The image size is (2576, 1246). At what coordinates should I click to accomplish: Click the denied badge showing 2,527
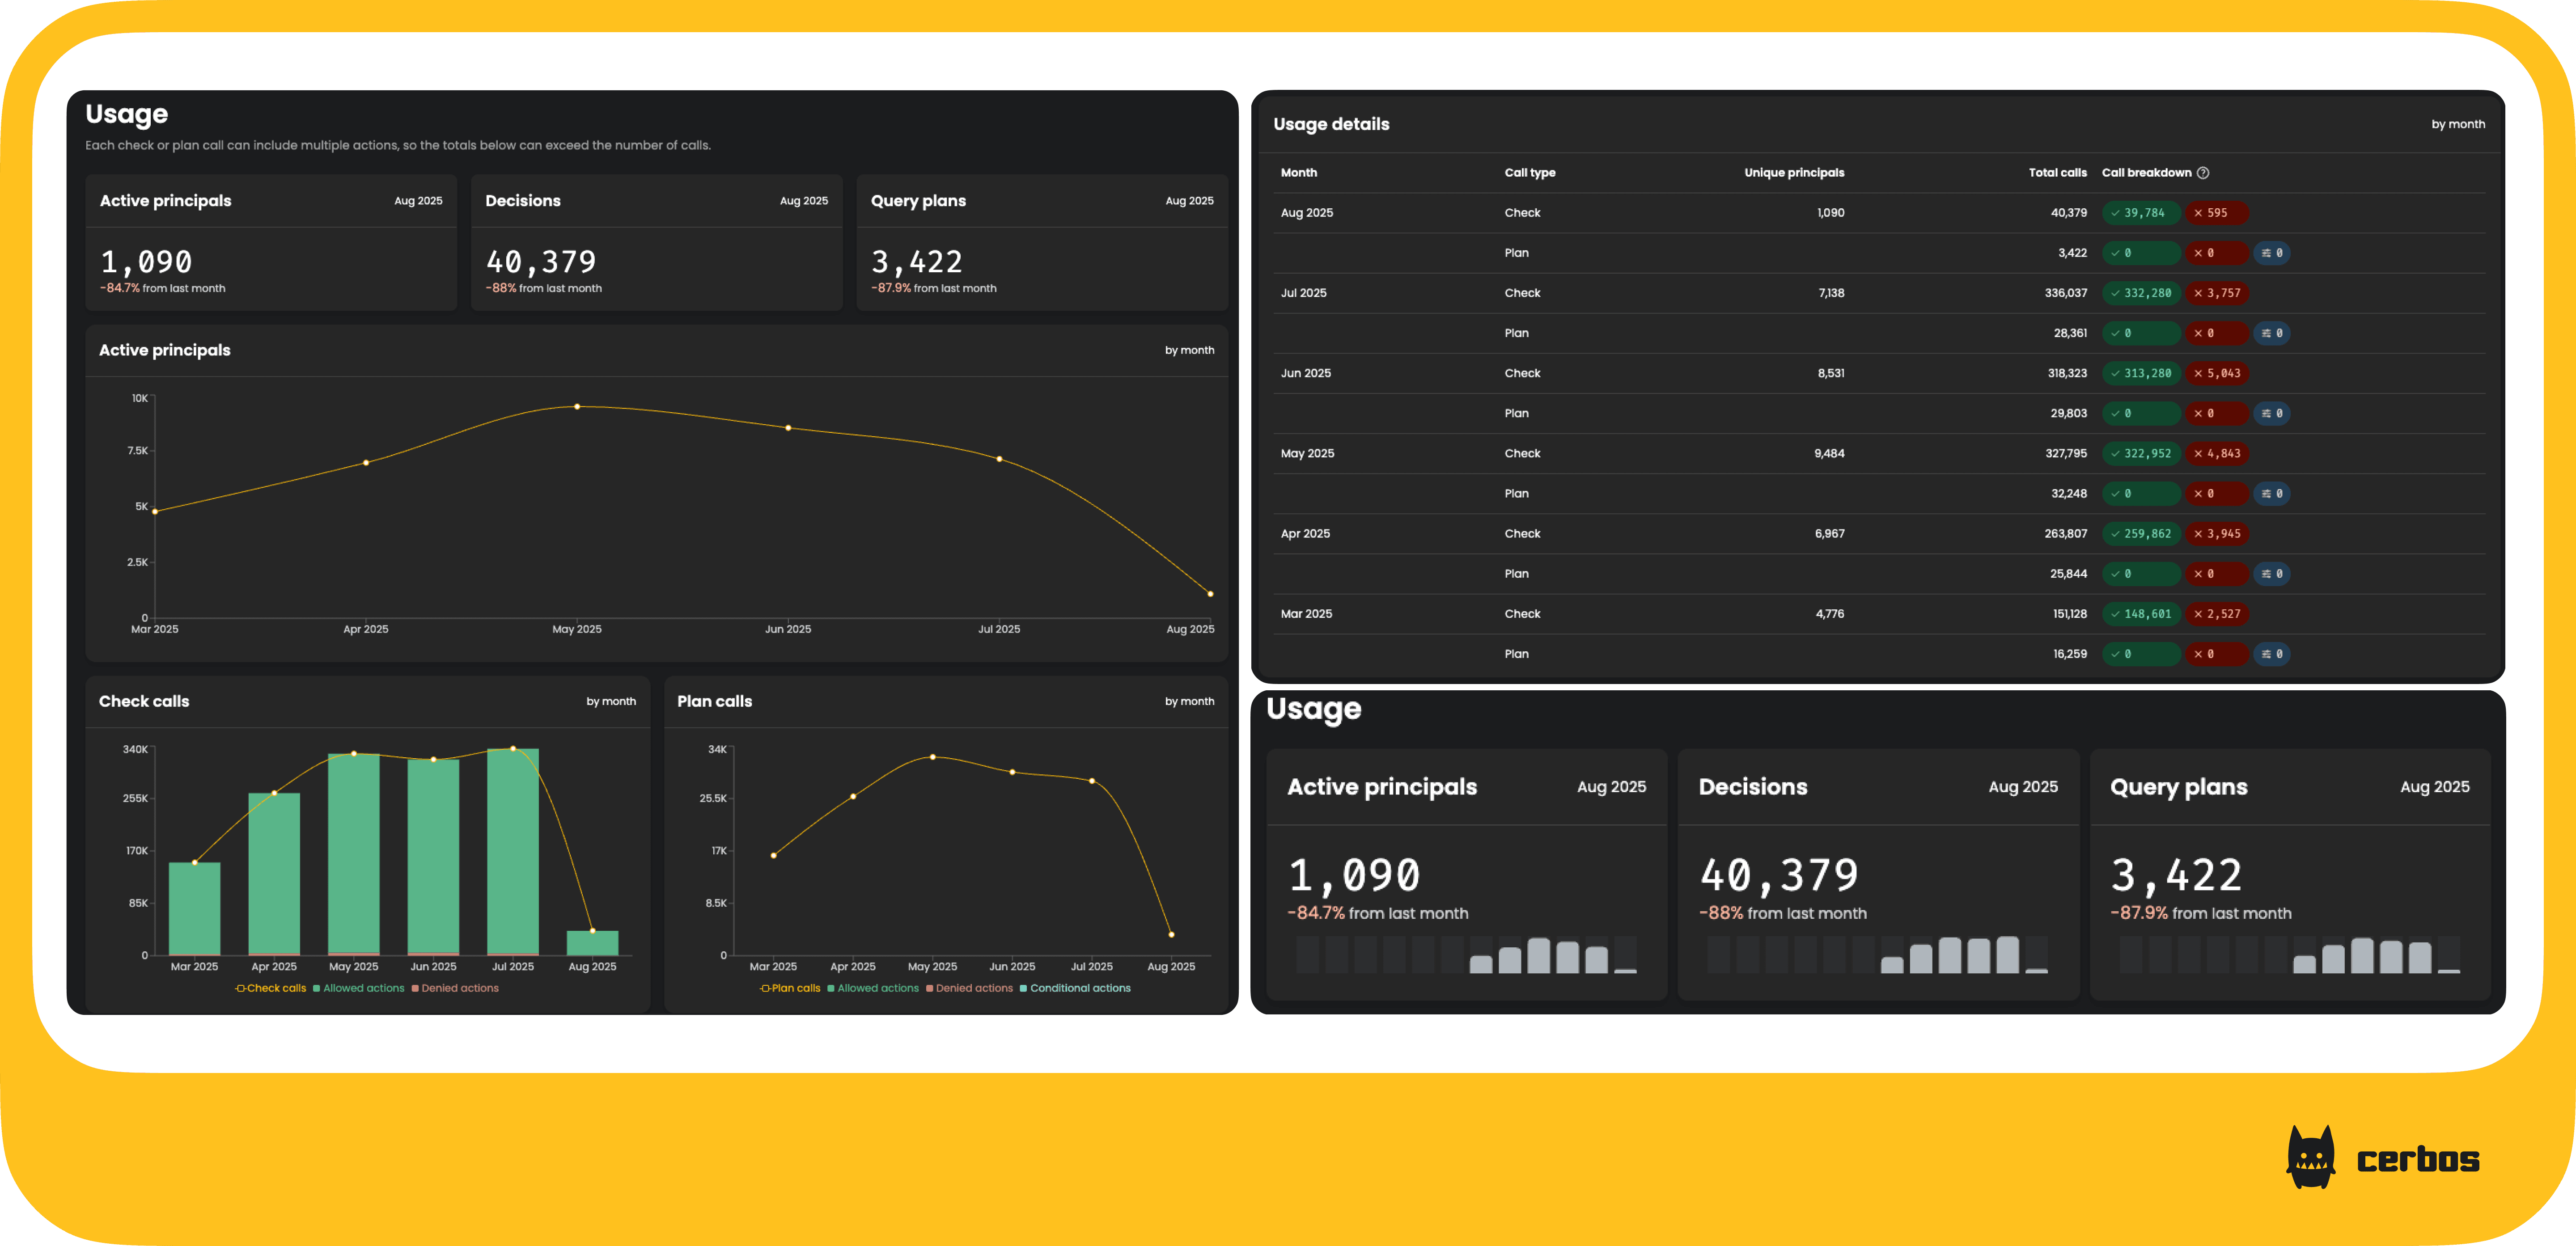tap(2216, 614)
